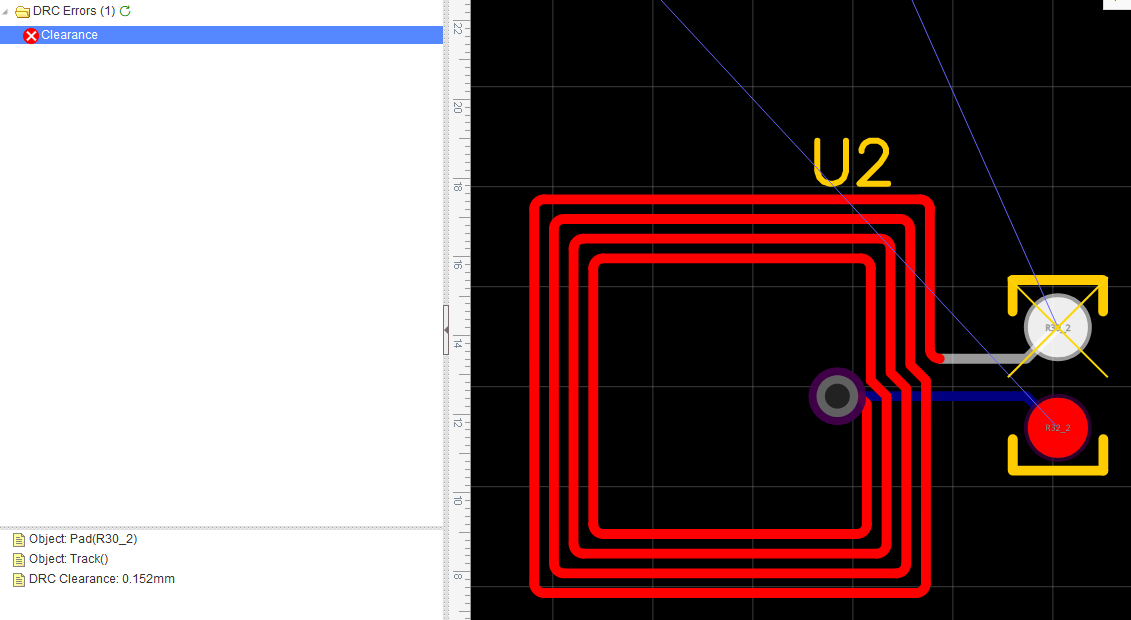1131x620 pixels.
Task: Click the DRC Errors folder icon
Action: coord(22,12)
